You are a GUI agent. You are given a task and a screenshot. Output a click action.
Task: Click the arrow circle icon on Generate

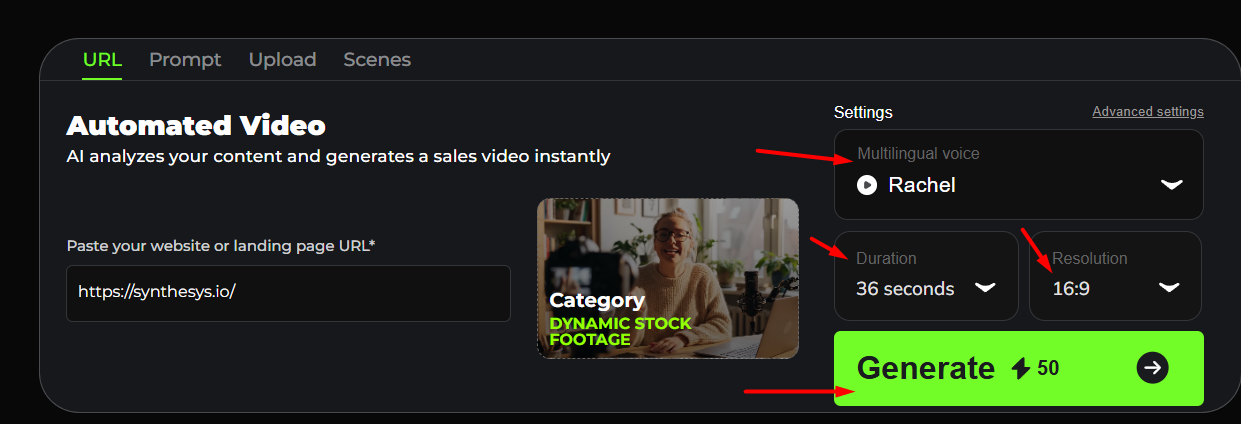1153,368
